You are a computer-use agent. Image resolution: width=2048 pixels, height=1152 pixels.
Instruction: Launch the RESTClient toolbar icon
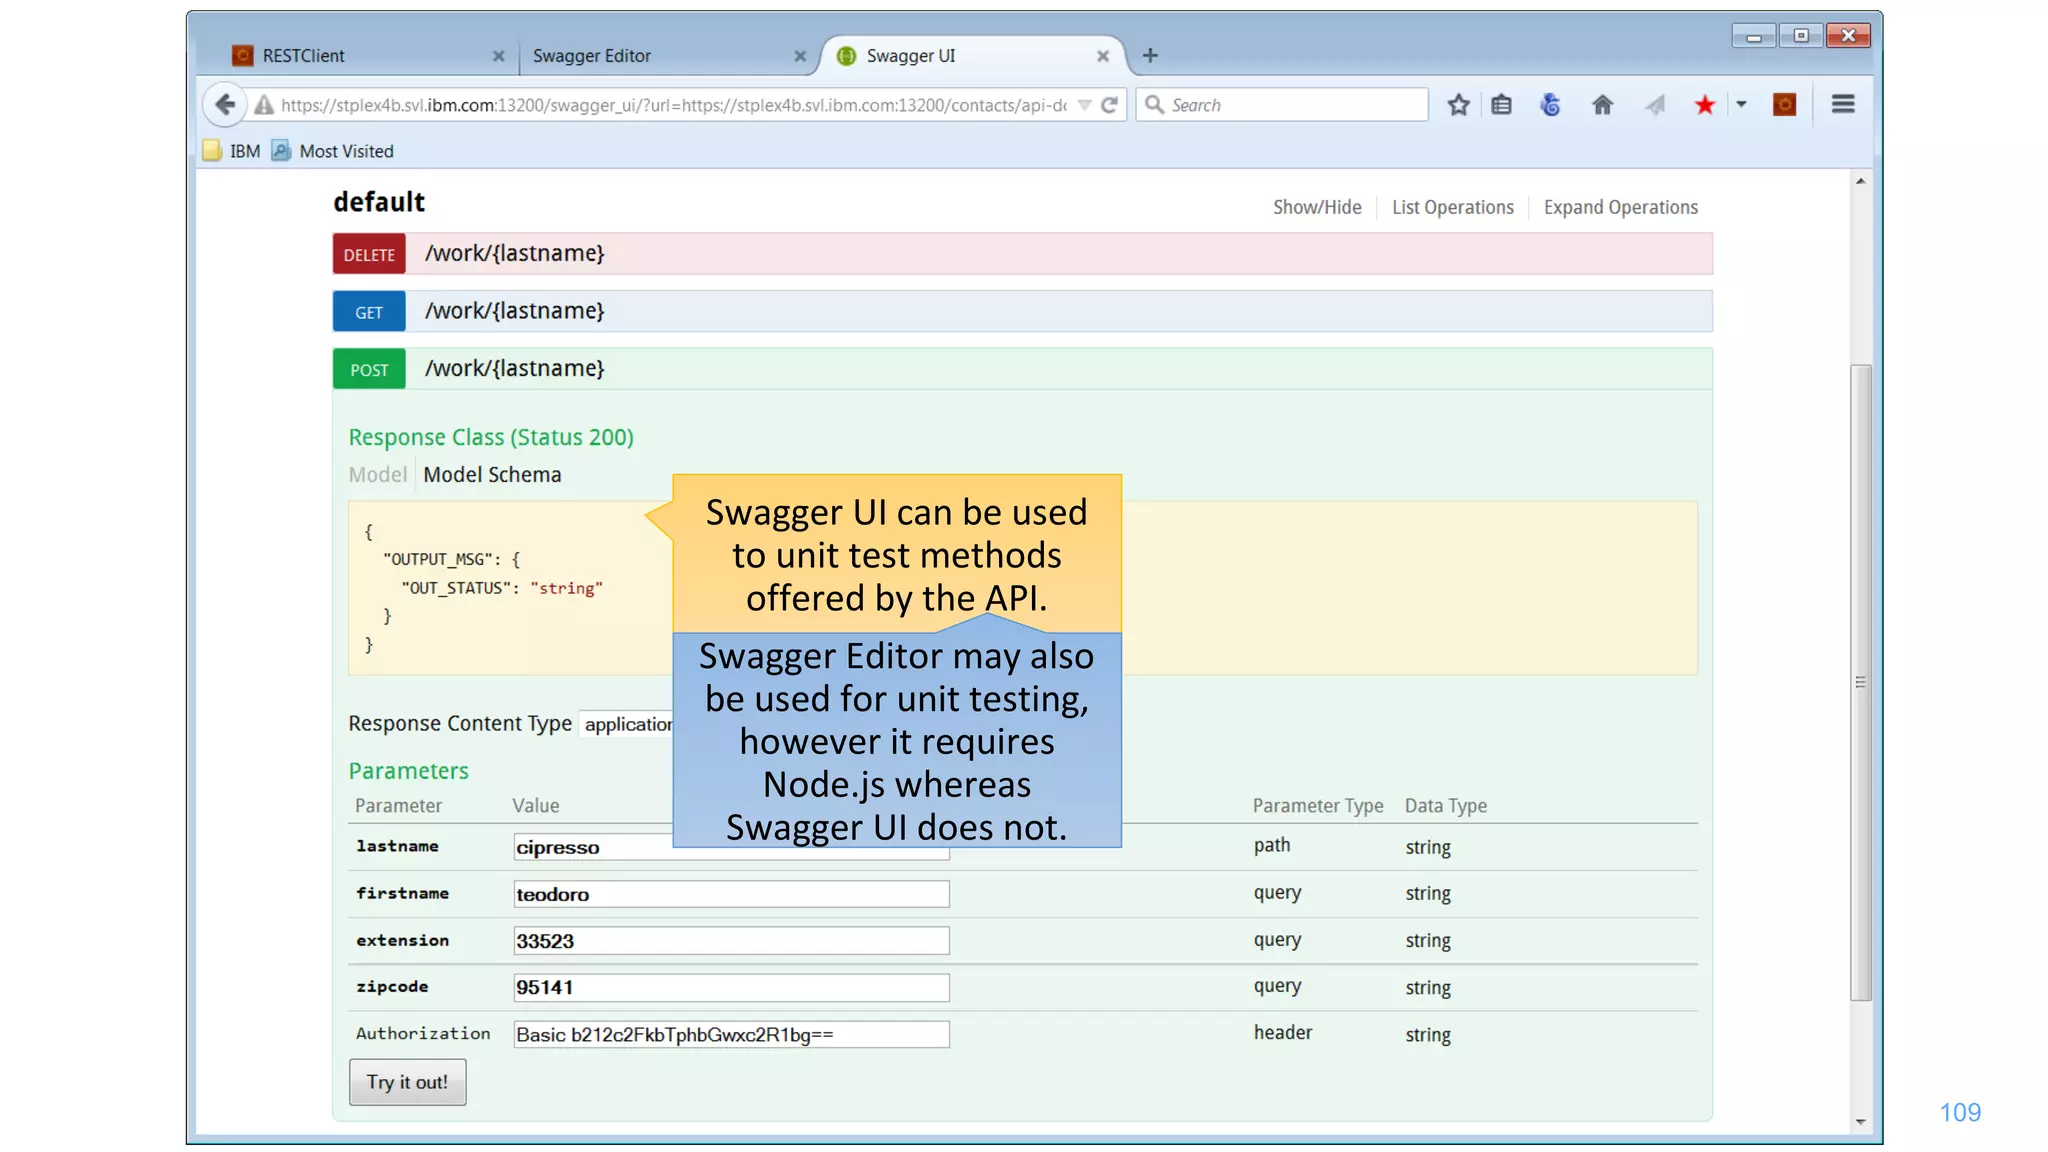(1784, 104)
